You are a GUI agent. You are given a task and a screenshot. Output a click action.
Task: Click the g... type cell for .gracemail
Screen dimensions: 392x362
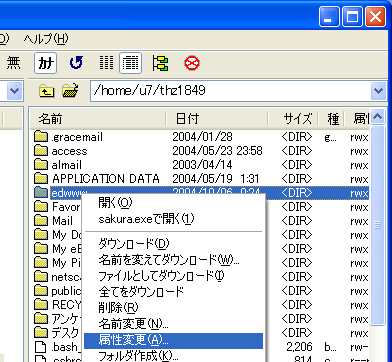click(330, 137)
